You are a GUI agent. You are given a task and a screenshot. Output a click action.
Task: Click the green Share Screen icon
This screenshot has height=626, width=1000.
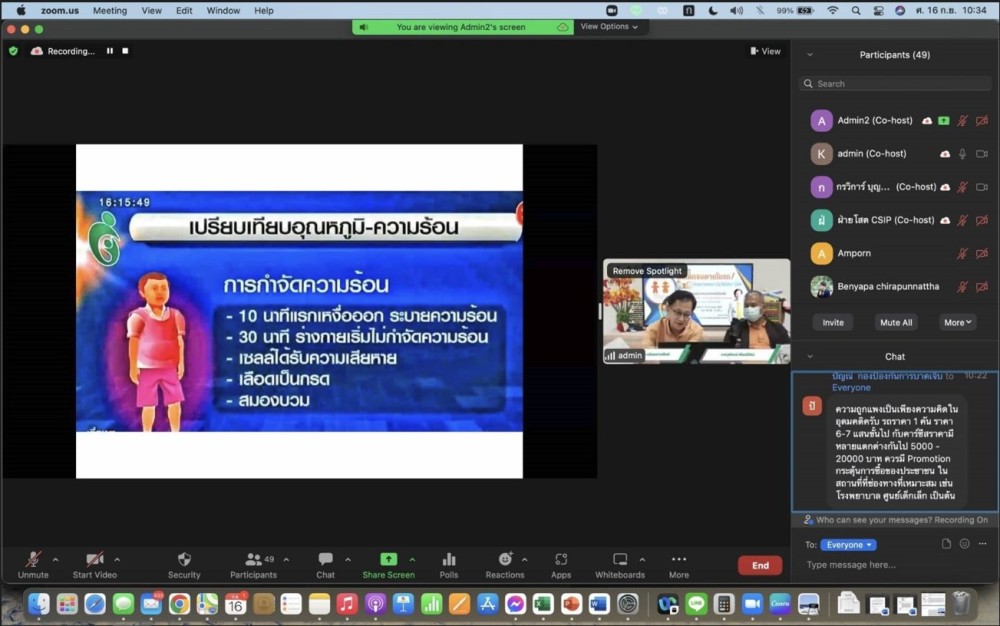pyautogui.click(x=388, y=560)
